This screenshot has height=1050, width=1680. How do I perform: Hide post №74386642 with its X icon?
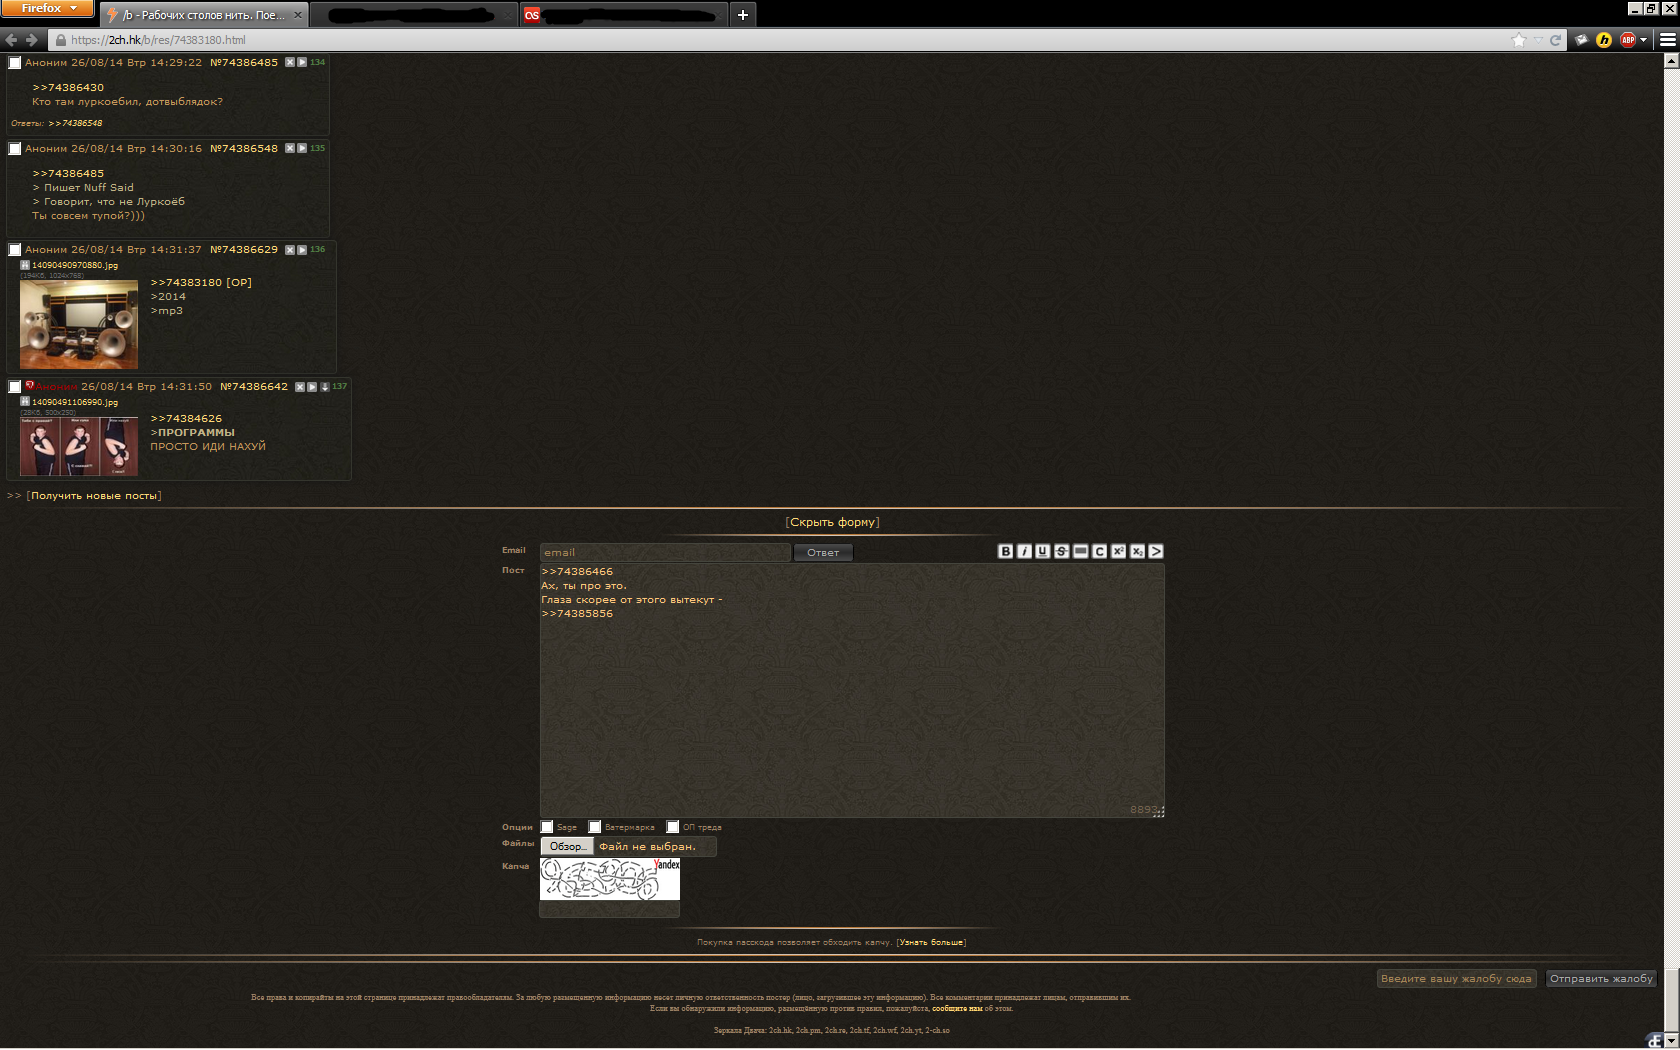300,387
